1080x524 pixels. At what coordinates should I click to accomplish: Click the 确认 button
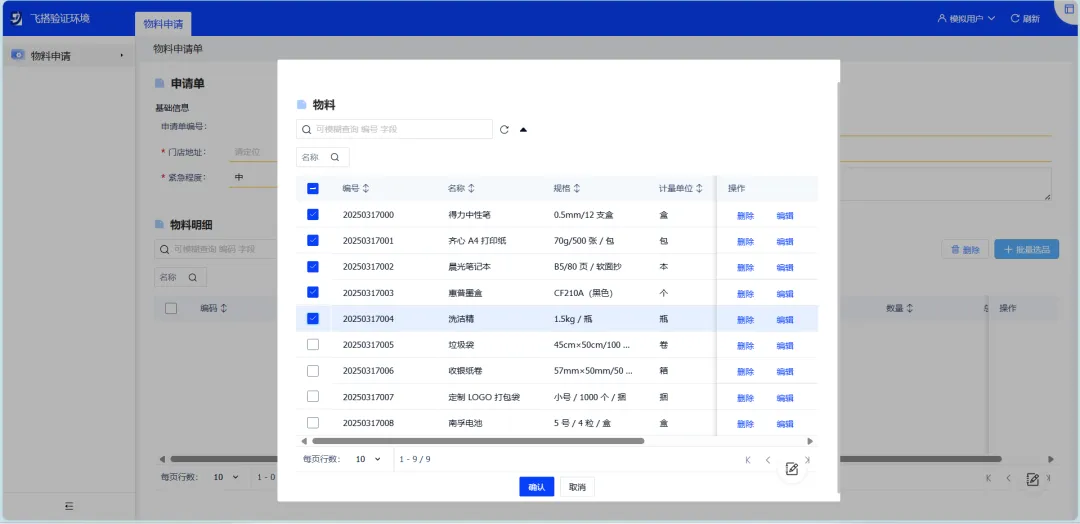537,487
